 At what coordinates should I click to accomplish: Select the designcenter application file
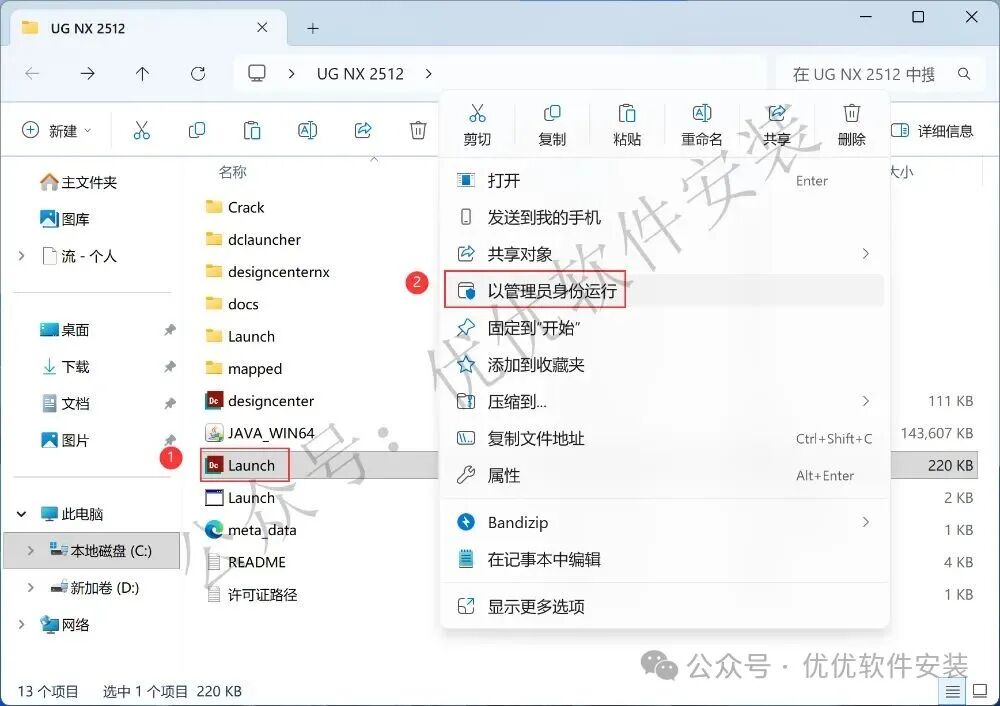(260, 401)
